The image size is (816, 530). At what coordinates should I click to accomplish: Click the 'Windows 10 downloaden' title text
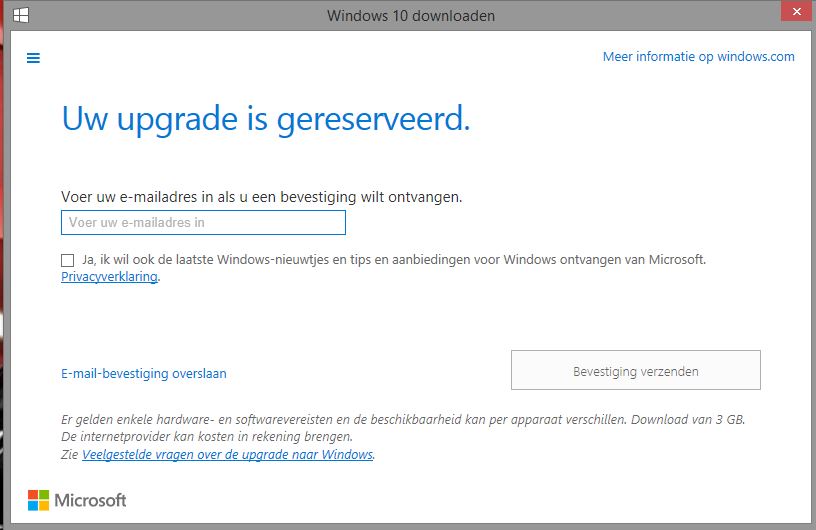pos(410,15)
